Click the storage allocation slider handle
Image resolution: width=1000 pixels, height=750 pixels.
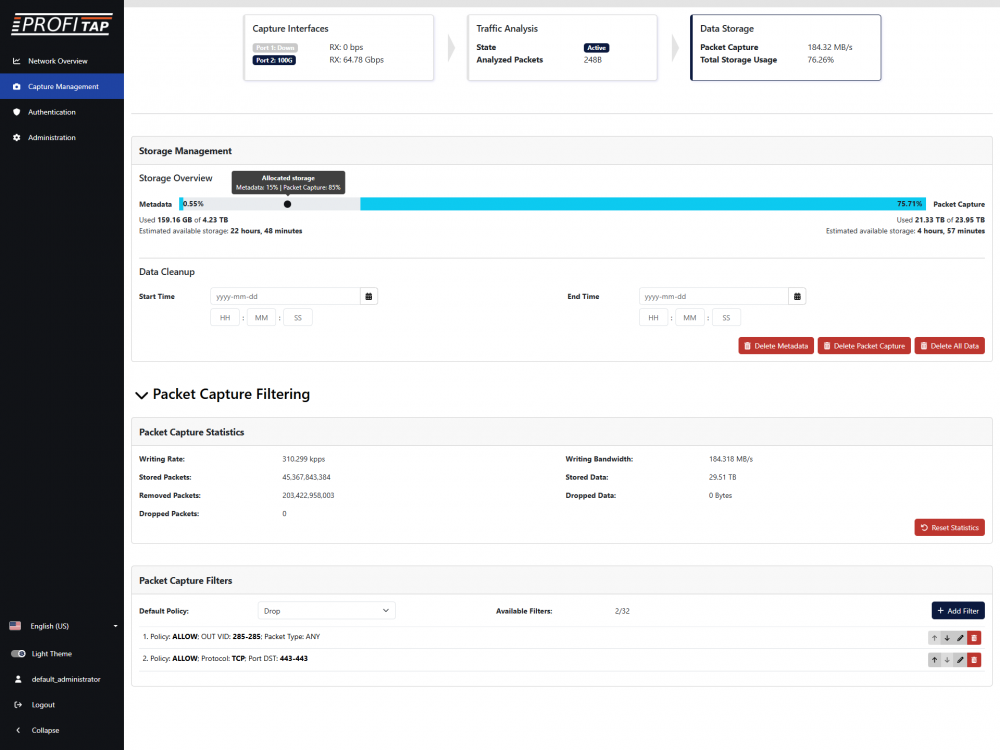[x=288, y=204]
